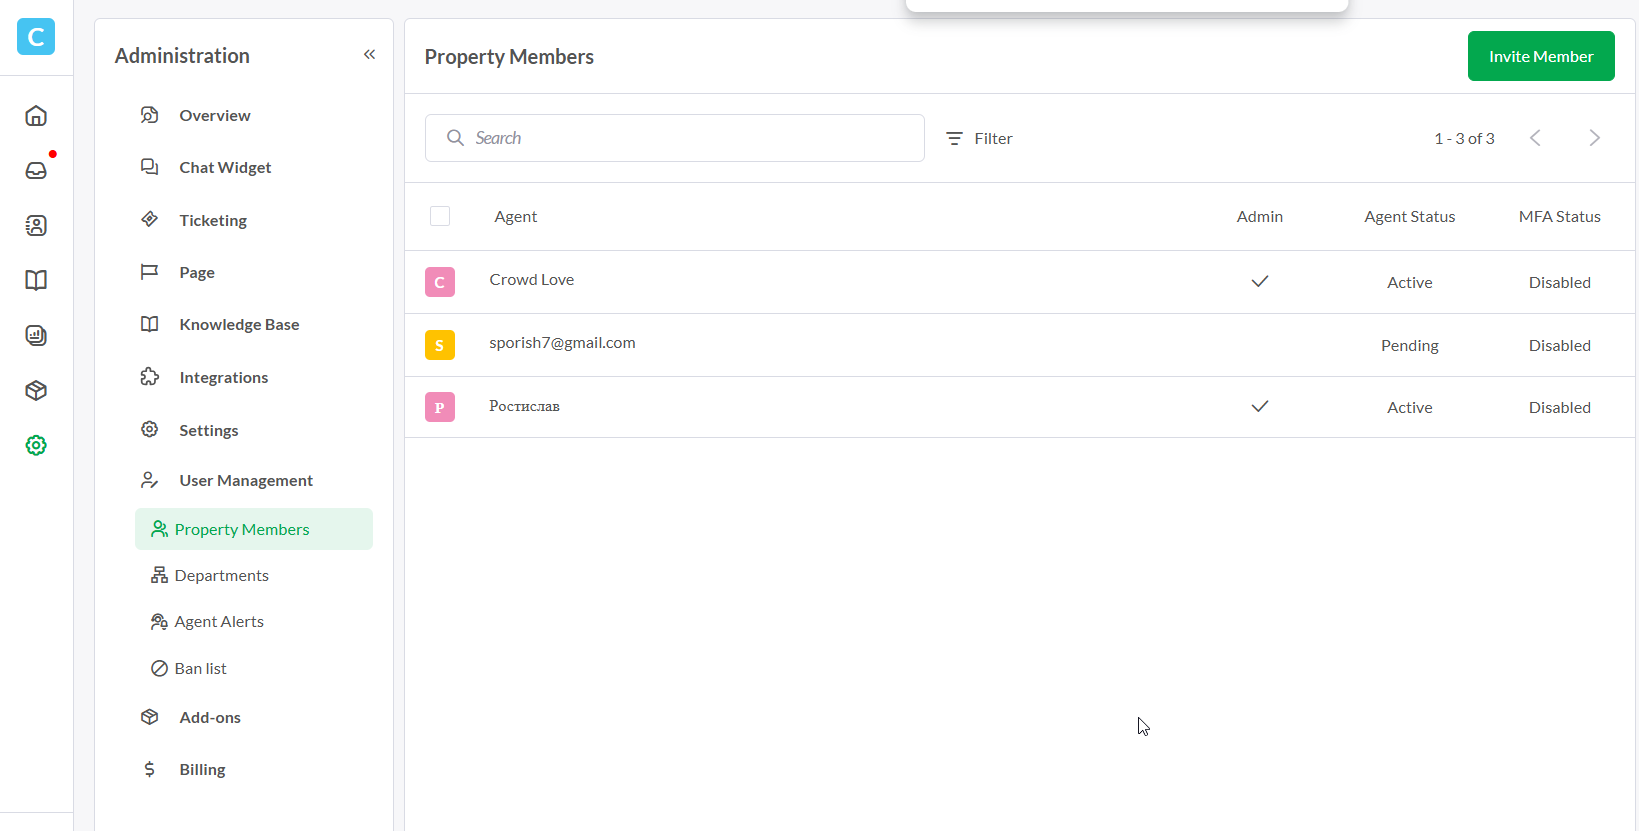
Task: Go to next page of members
Action: click(x=1594, y=138)
